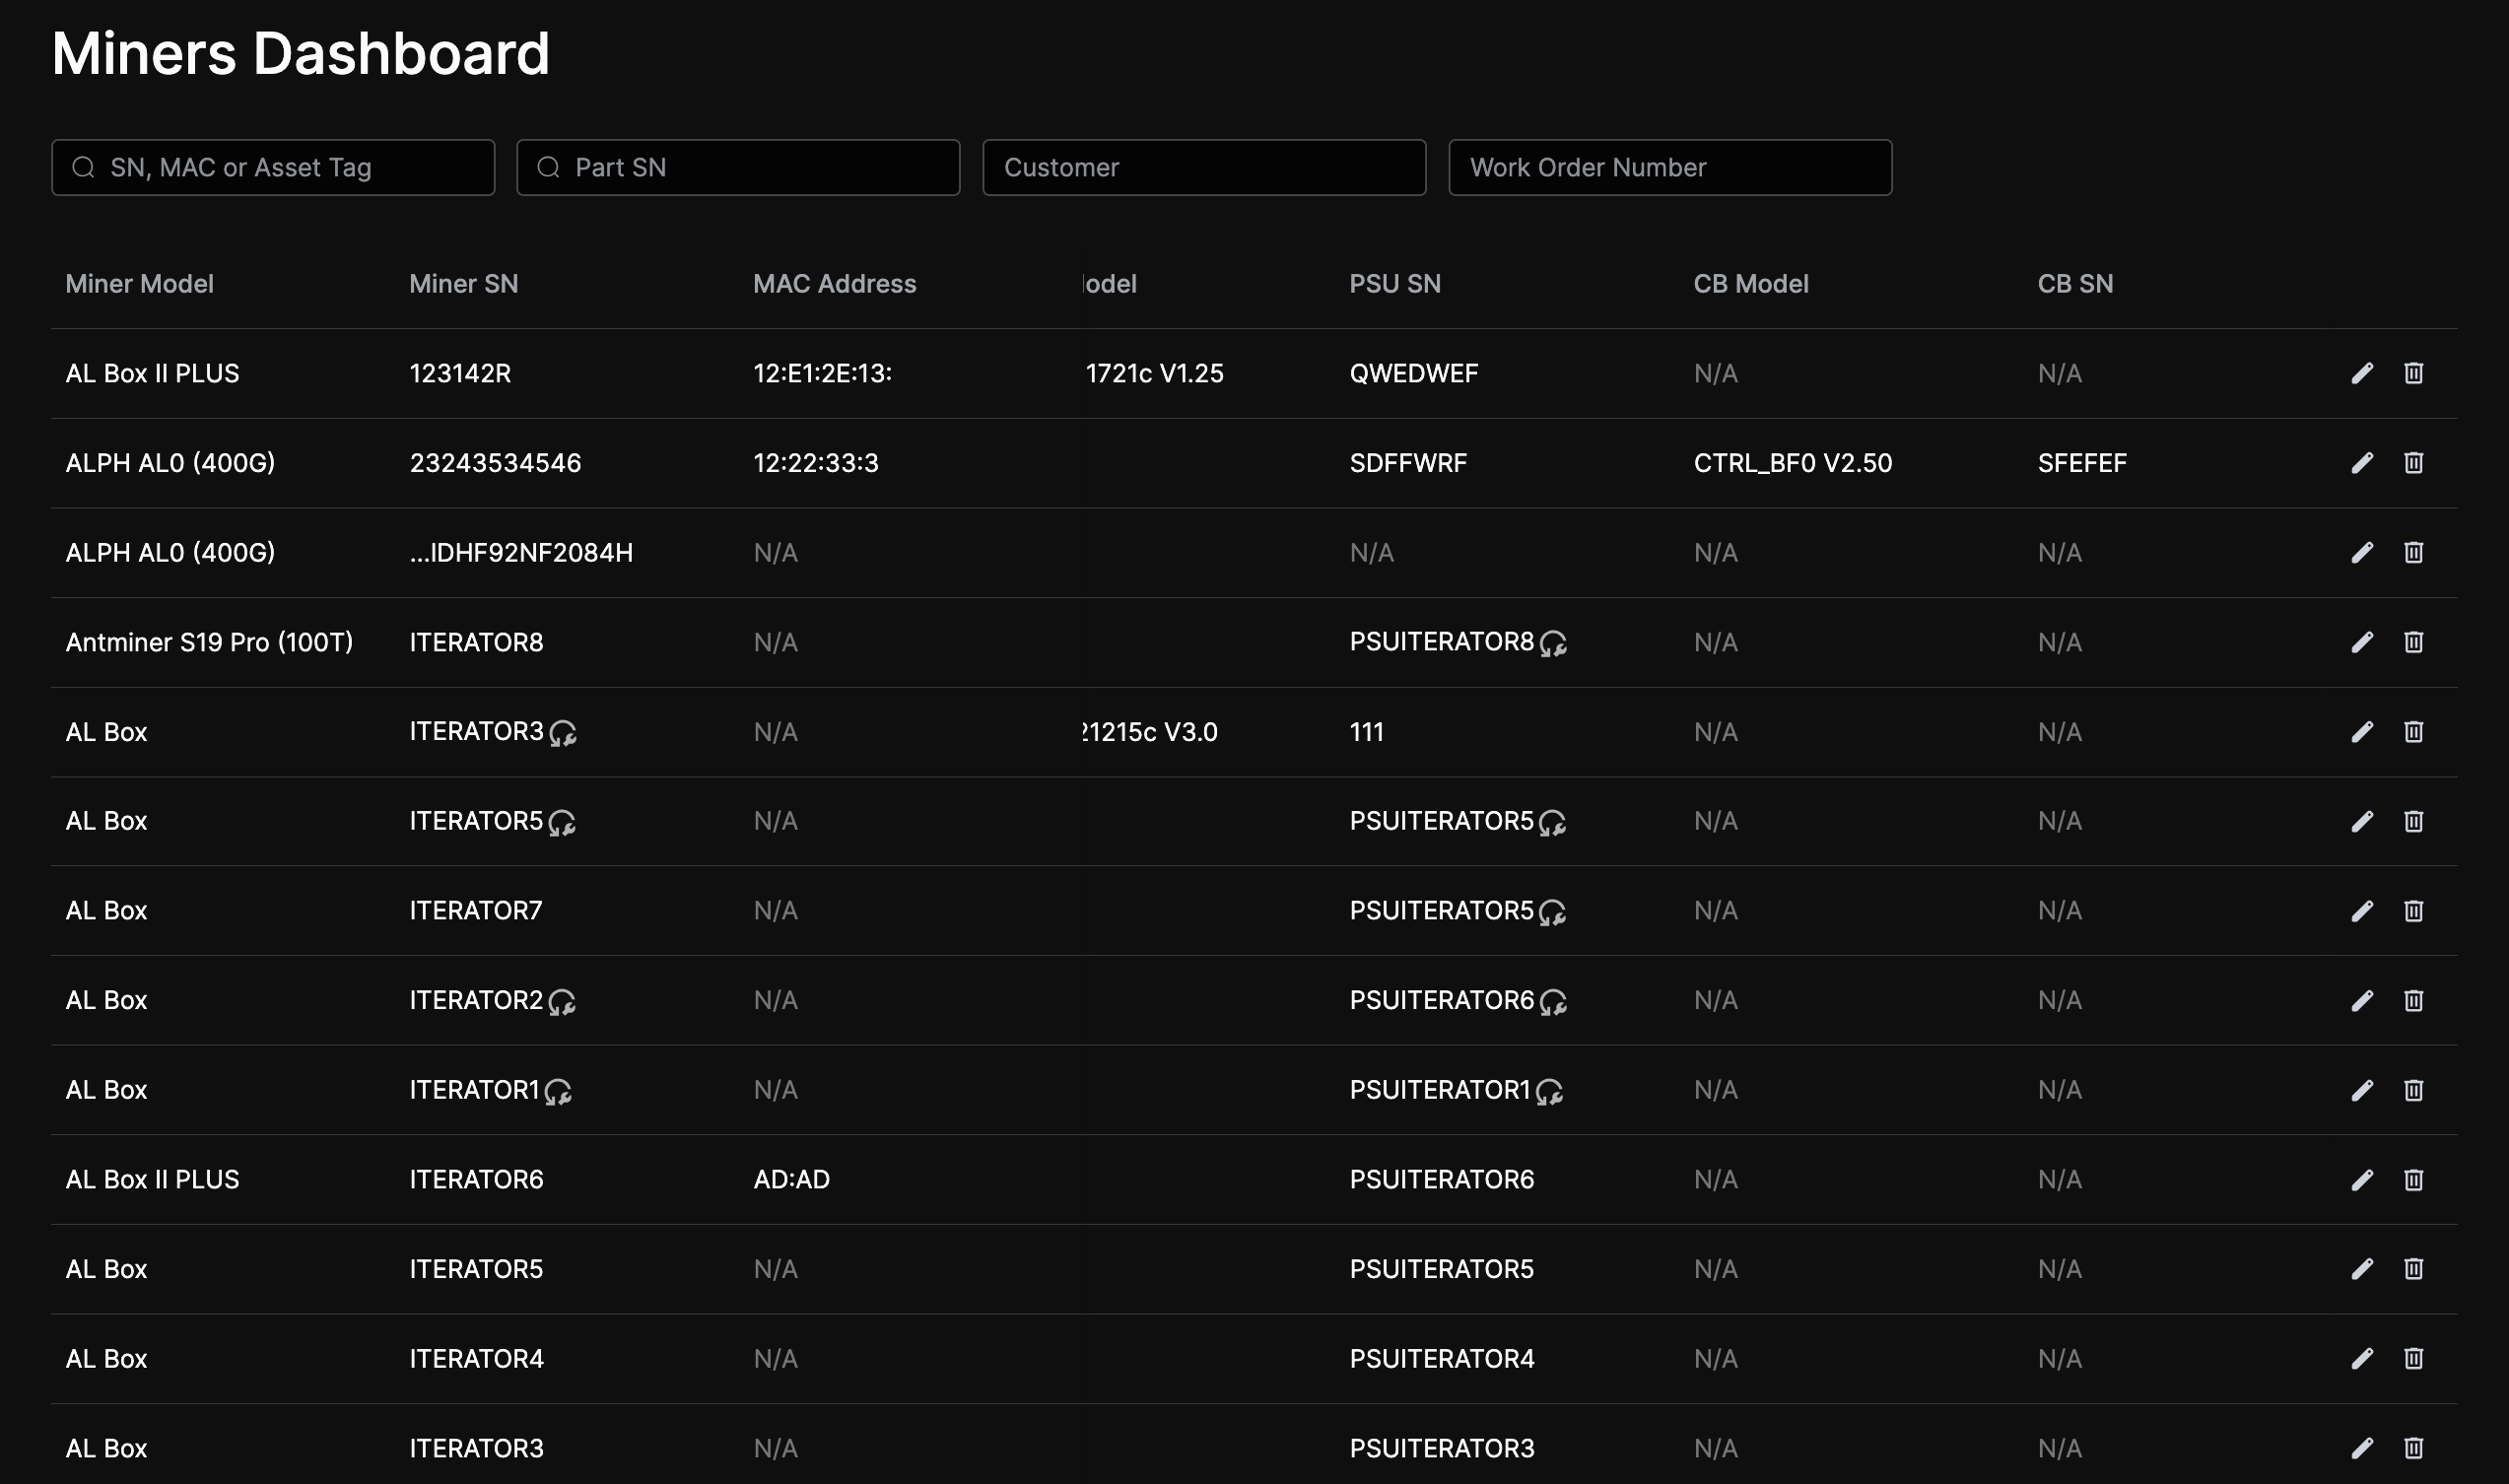Sort by the Miner Model column header
The image size is (2509, 1484).
point(139,283)
